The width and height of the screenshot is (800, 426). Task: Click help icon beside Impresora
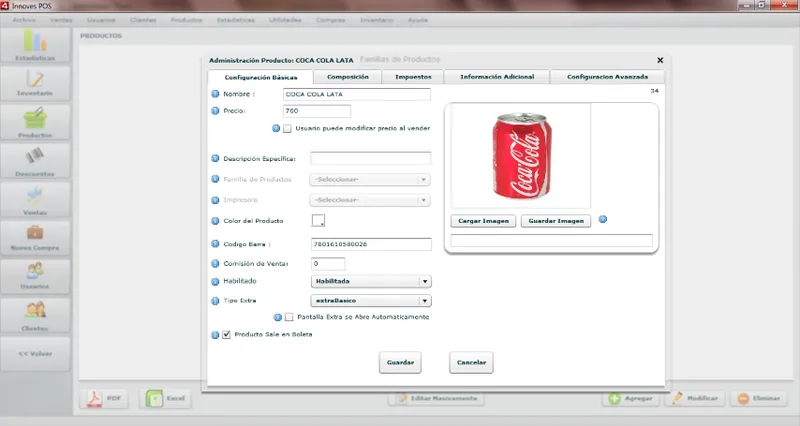pyautogui.click(x=215, y=200)
